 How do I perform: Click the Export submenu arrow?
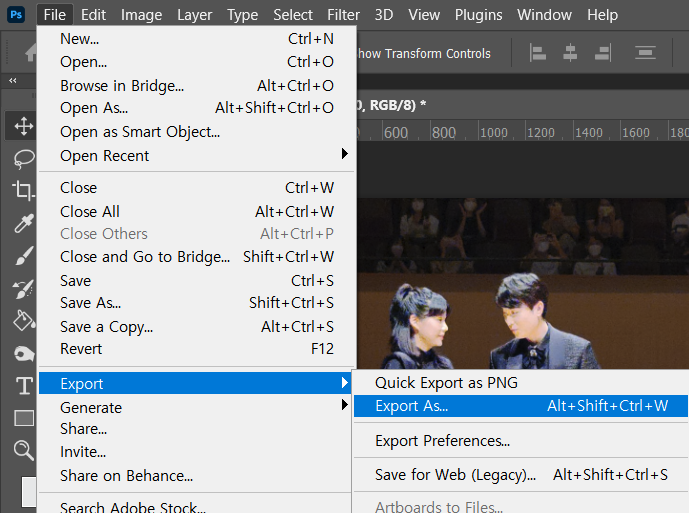[344, 383]
